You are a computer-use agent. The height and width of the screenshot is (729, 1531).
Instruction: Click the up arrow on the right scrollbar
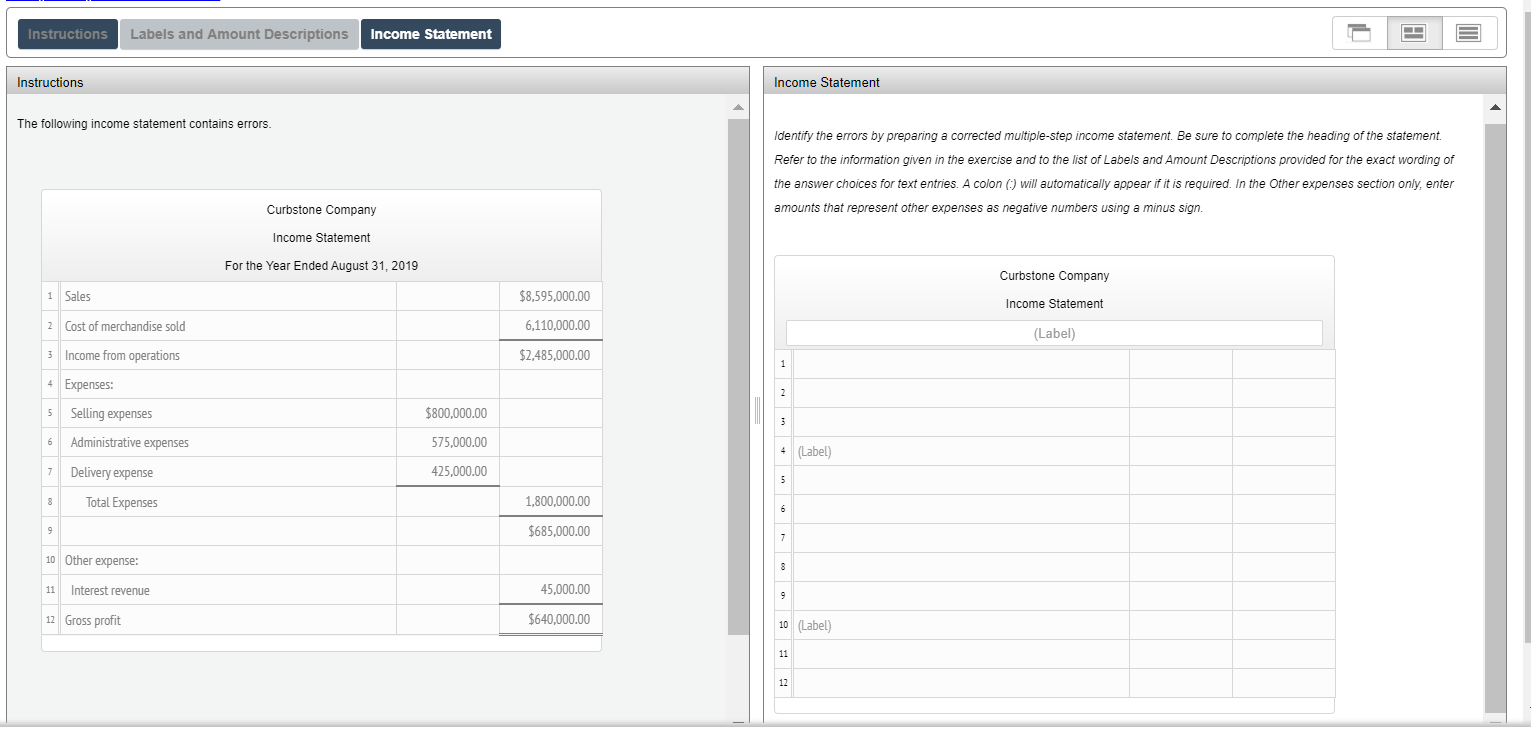pyautogui.click(x=1495, y=107)
